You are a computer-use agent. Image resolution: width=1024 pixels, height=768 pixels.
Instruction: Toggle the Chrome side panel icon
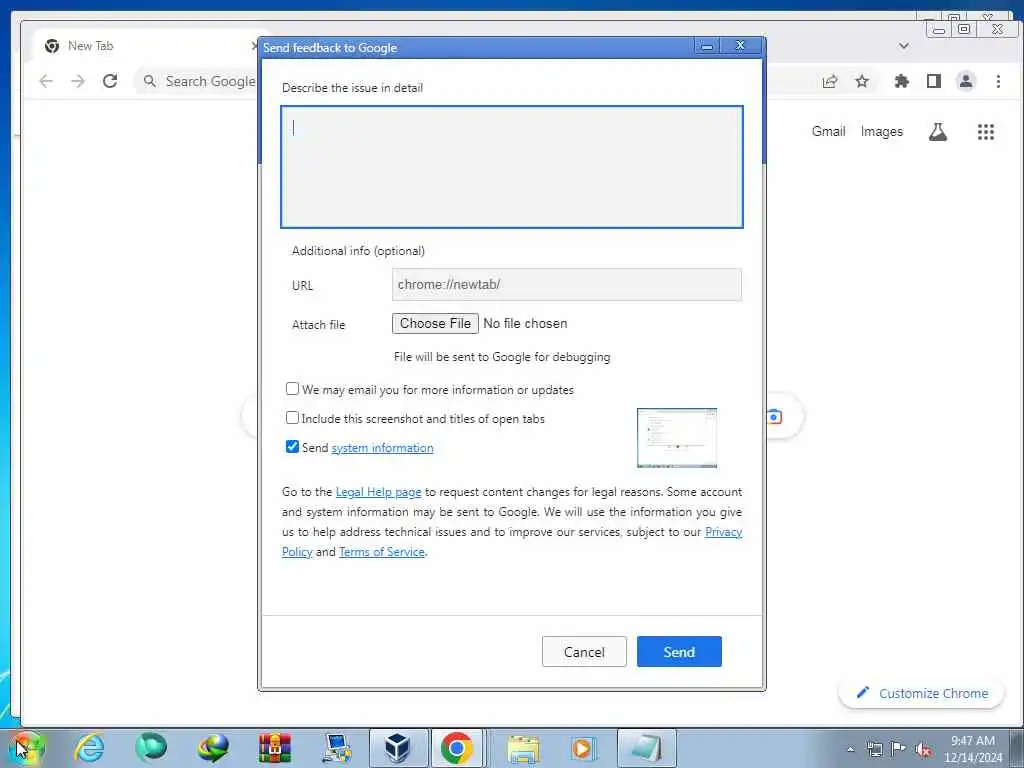[x=934, y=81]
